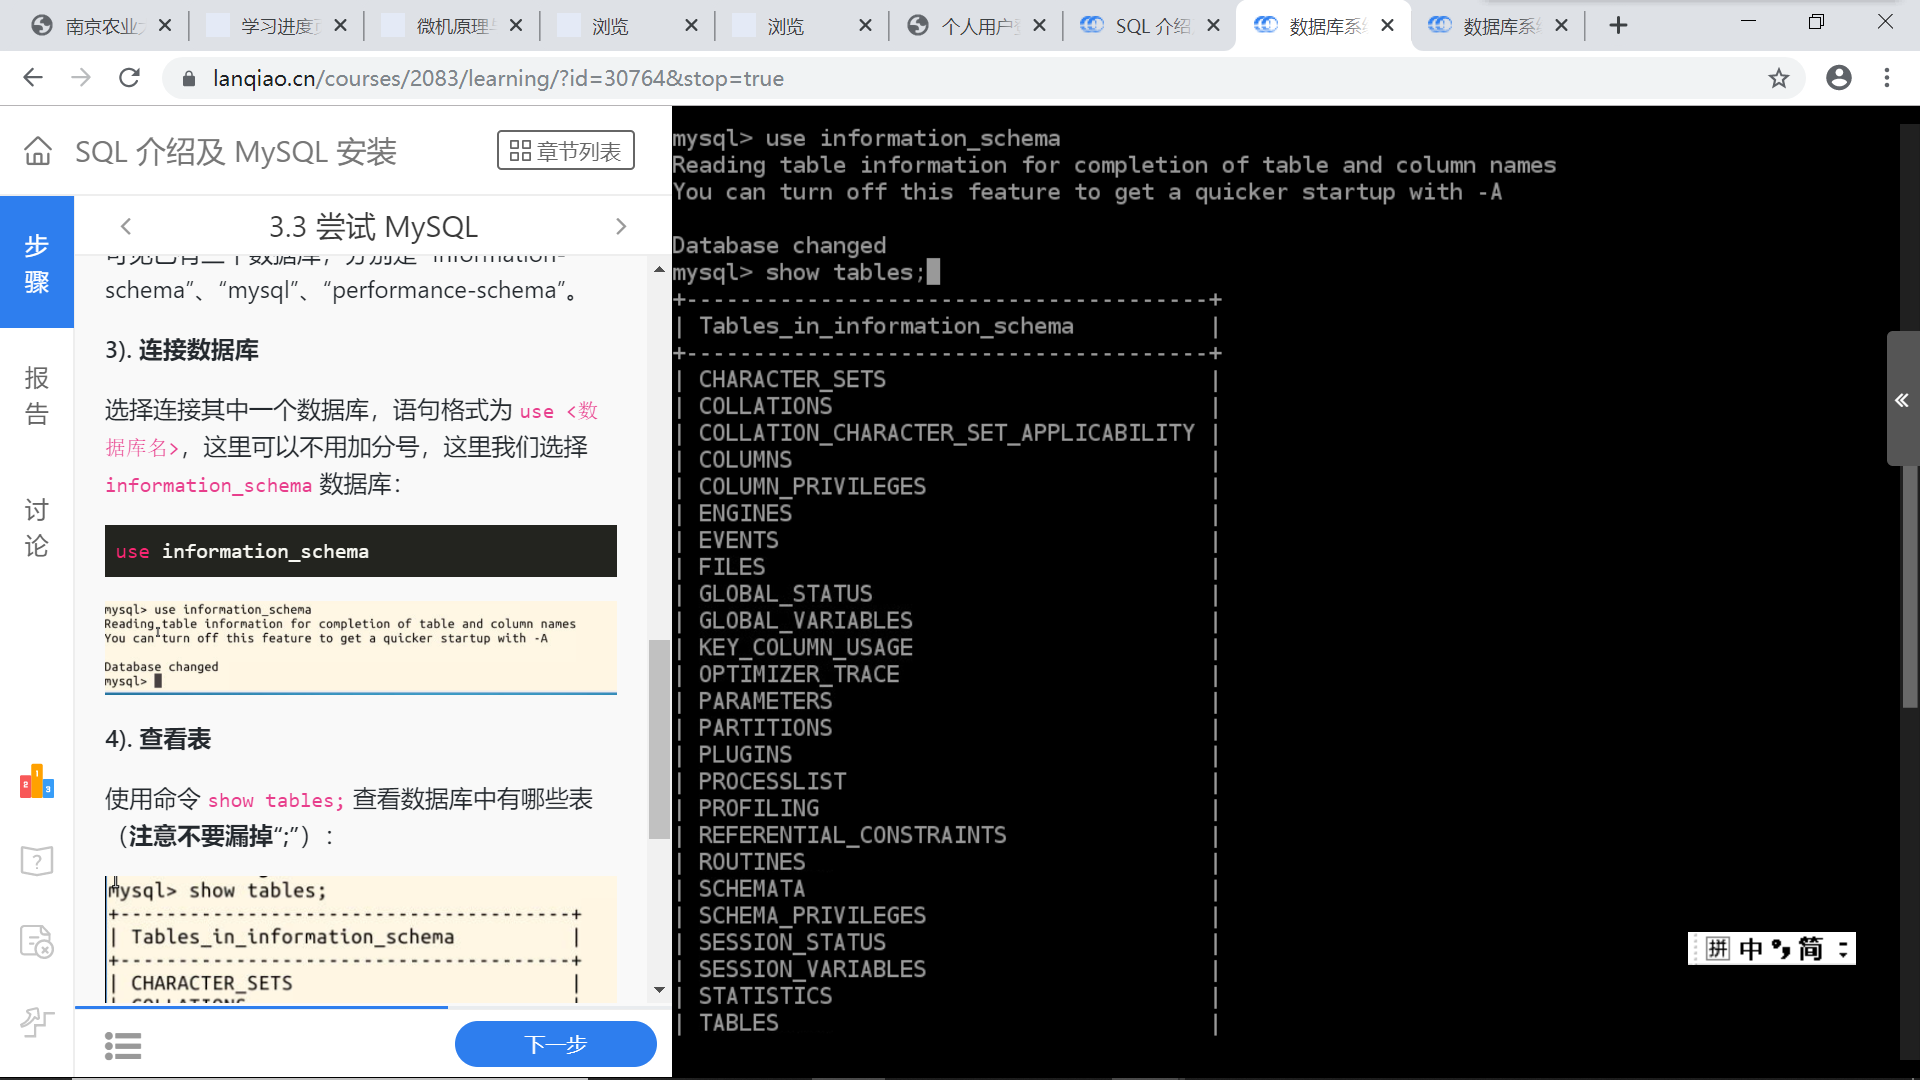
Task: Click the document with X icon
Action: [x=37, y=941]
